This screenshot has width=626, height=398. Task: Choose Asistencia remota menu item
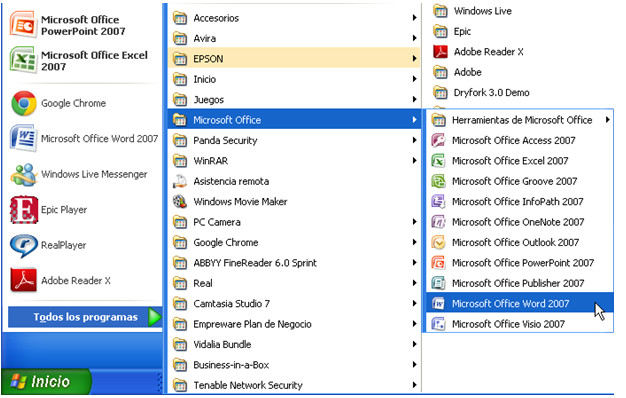[294, 181]
